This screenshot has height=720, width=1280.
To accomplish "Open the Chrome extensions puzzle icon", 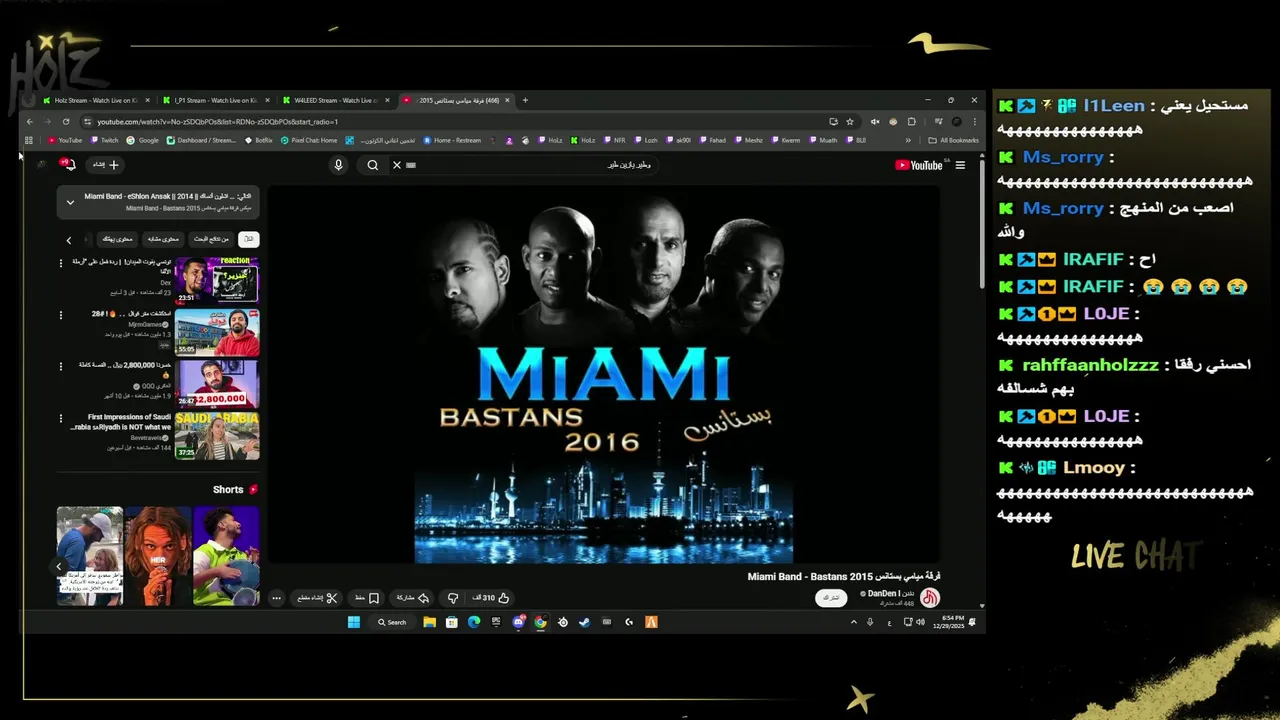I will (911, 121).
